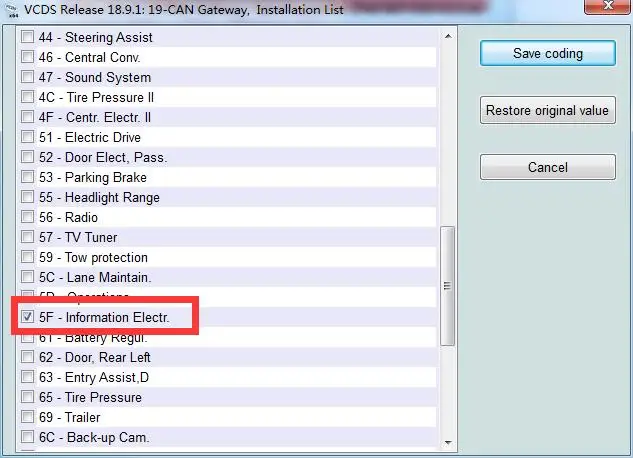Click the scrollbar up arrow
This screenshot has width=633, height=458.
pos(448,36)
